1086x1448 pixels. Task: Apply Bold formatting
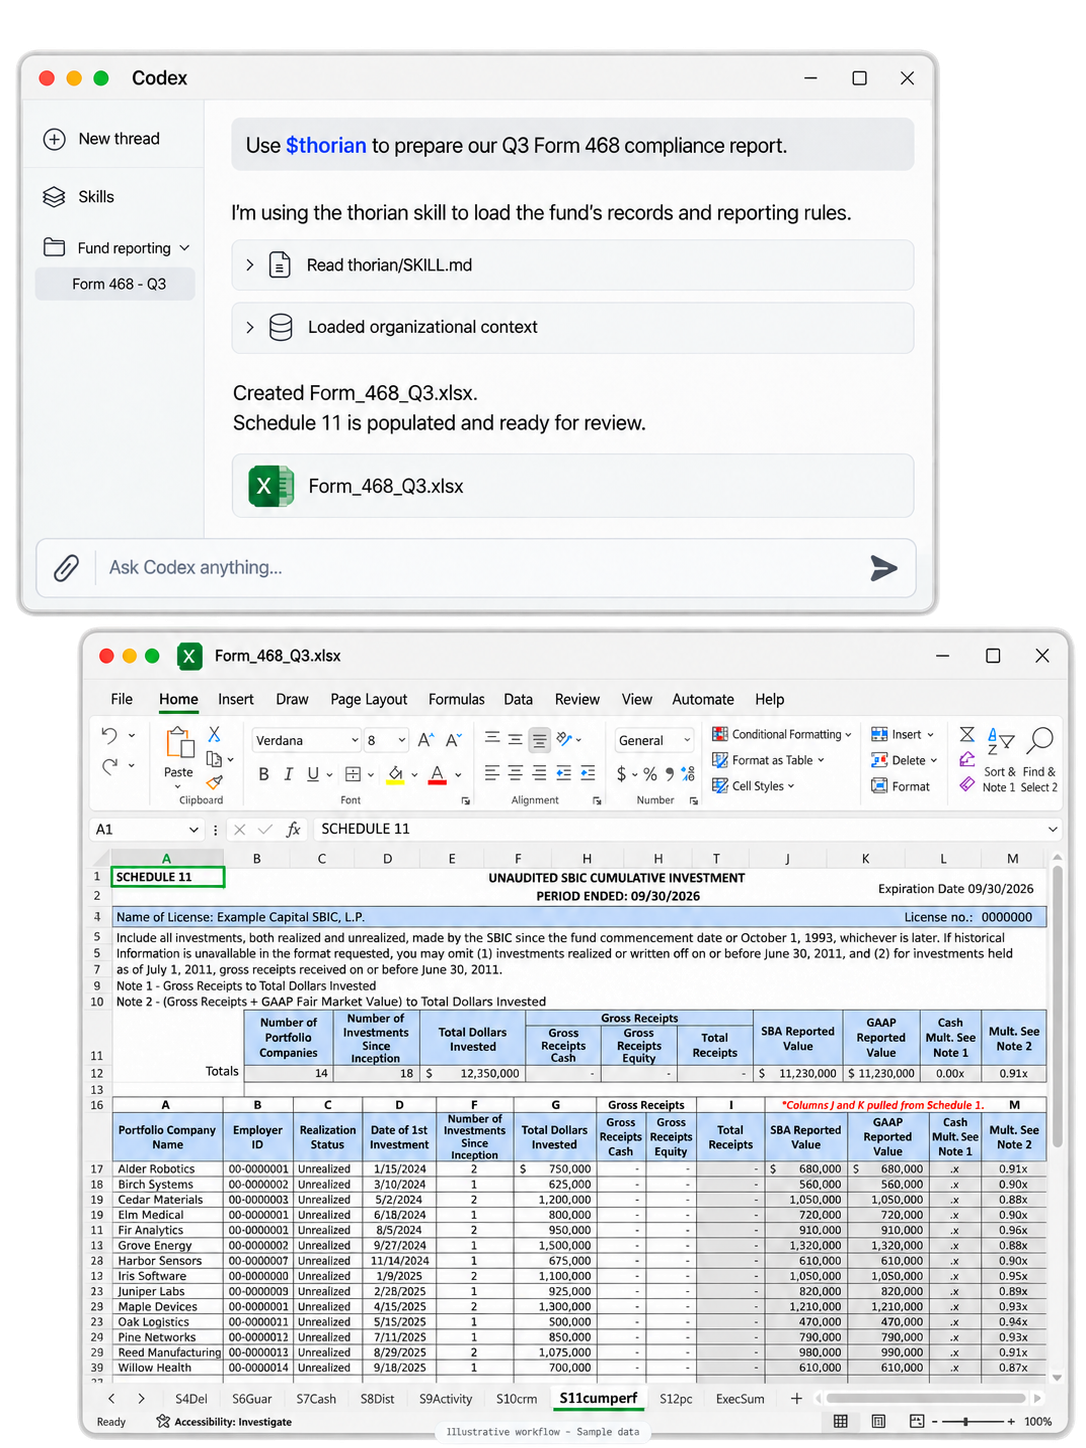(x=264, y=774)
